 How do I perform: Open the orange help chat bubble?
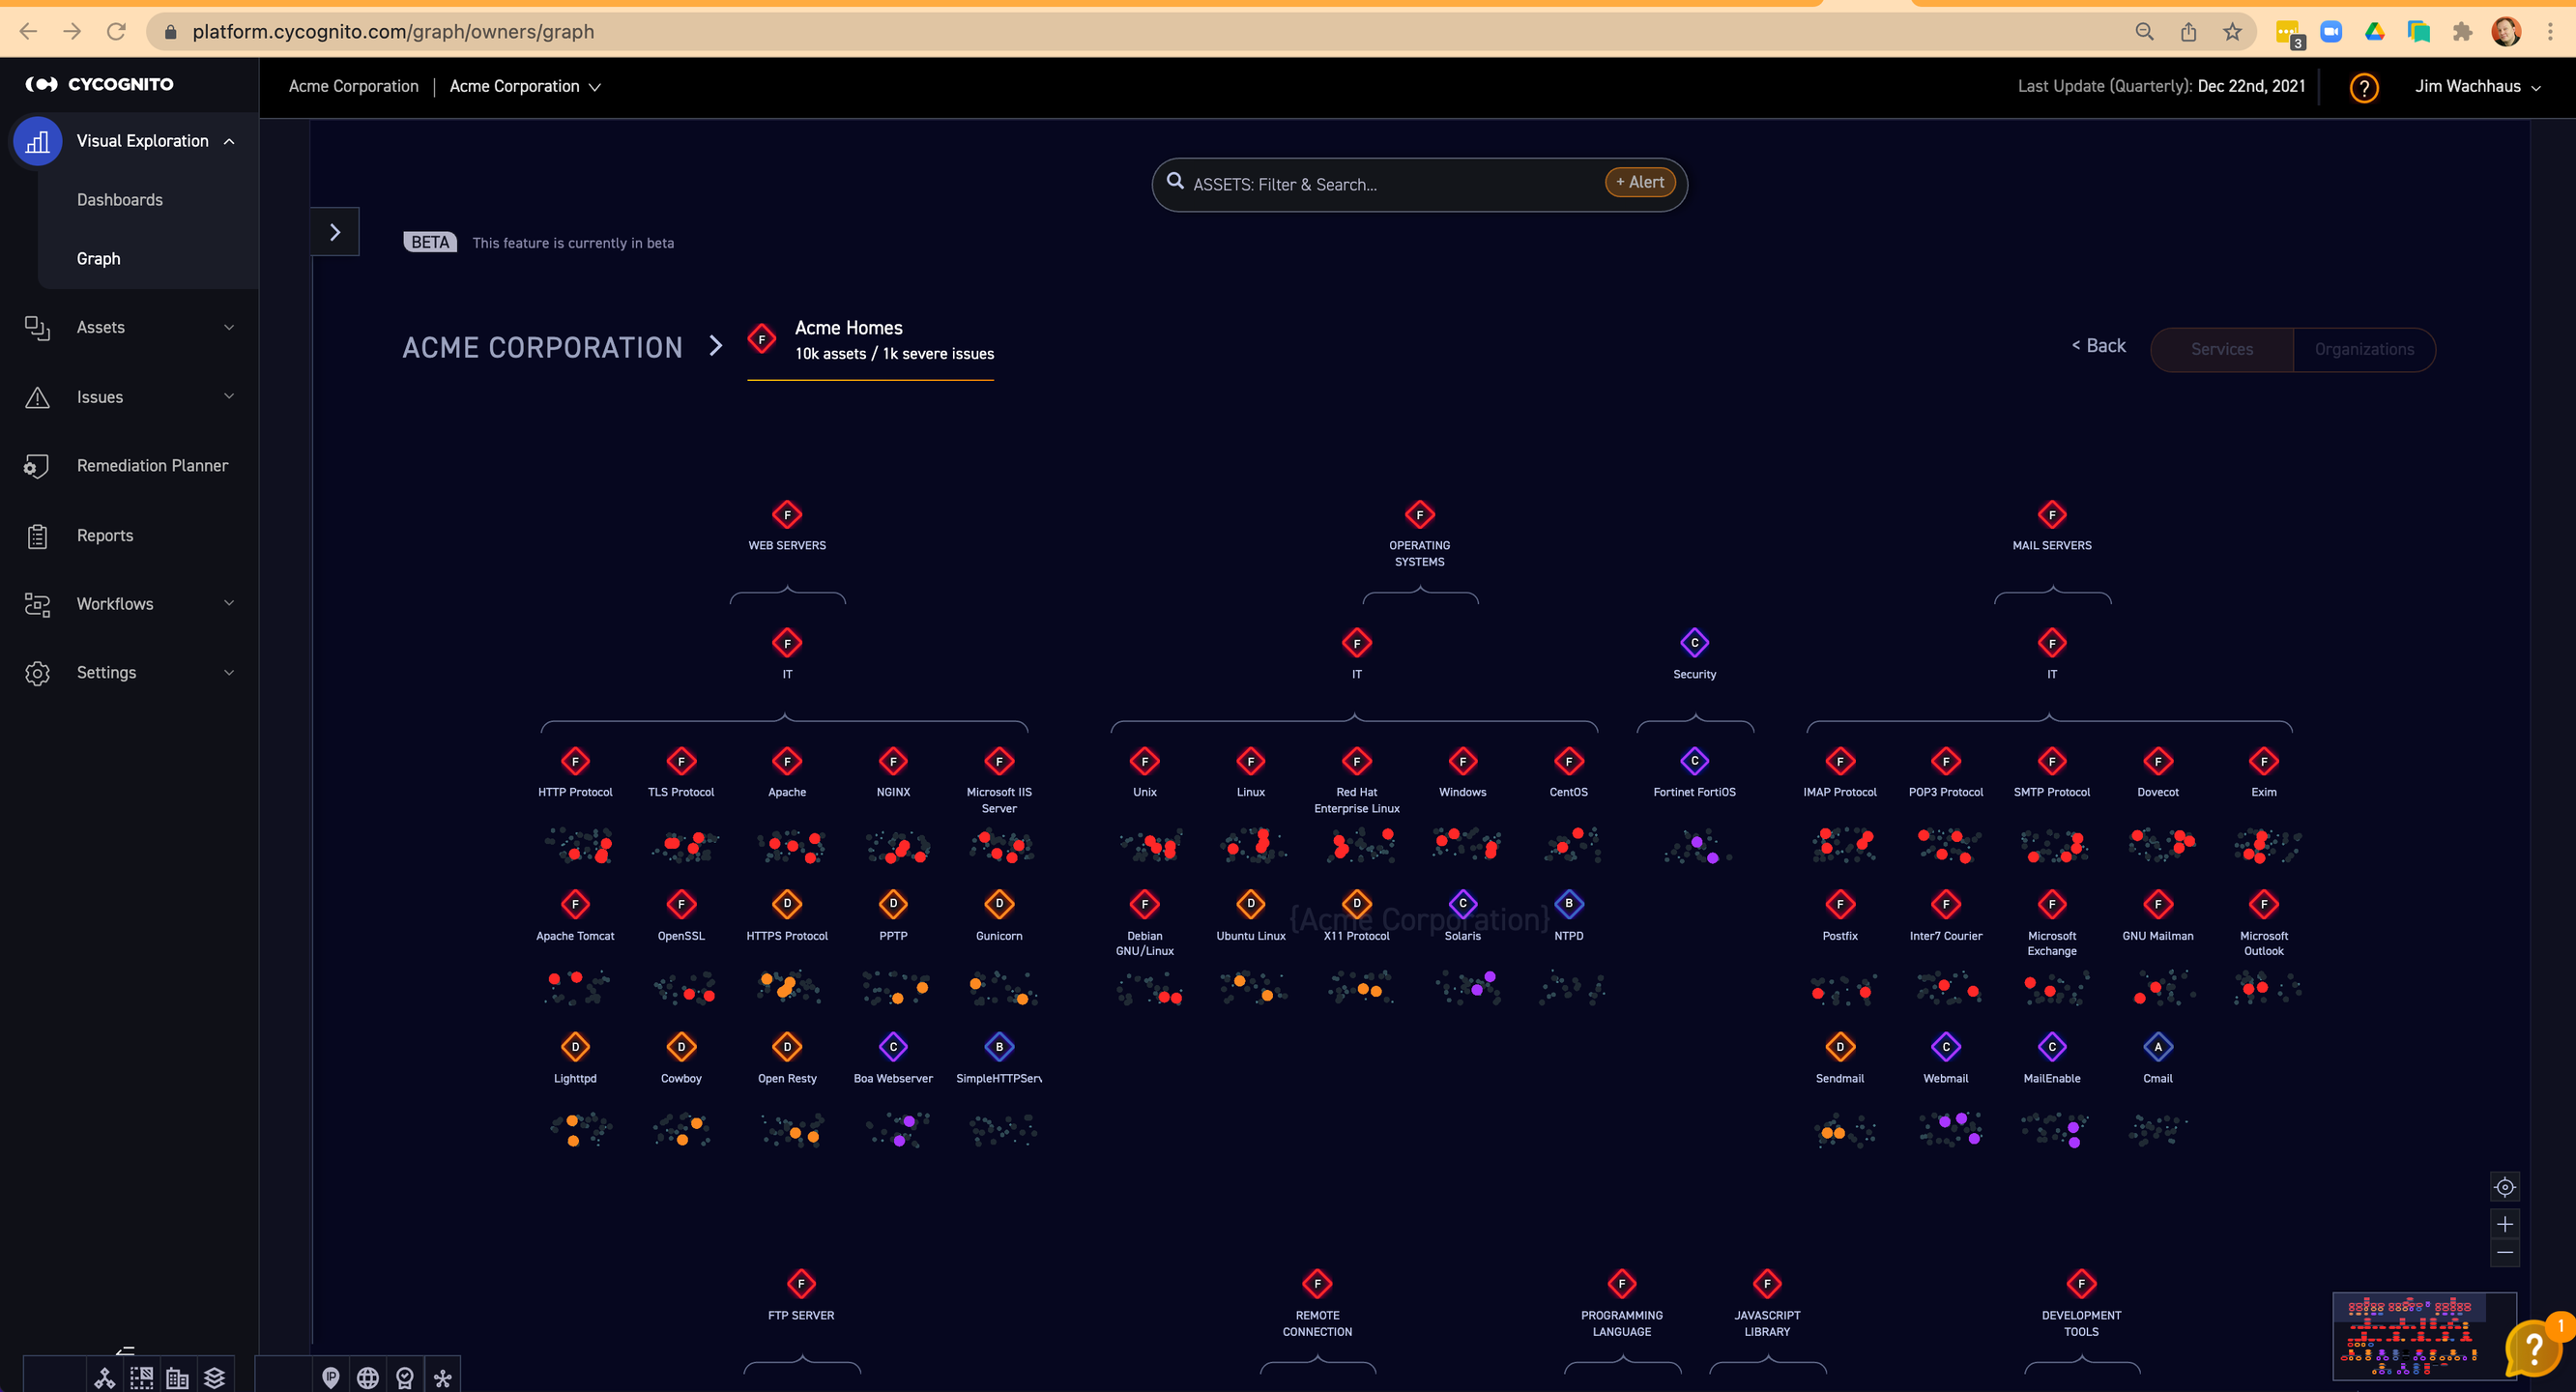click(2534, 1349)
